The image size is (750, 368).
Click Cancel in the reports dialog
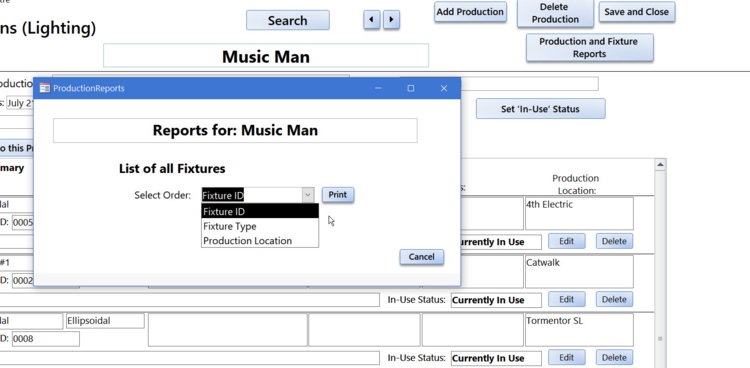tap(421, 256)
